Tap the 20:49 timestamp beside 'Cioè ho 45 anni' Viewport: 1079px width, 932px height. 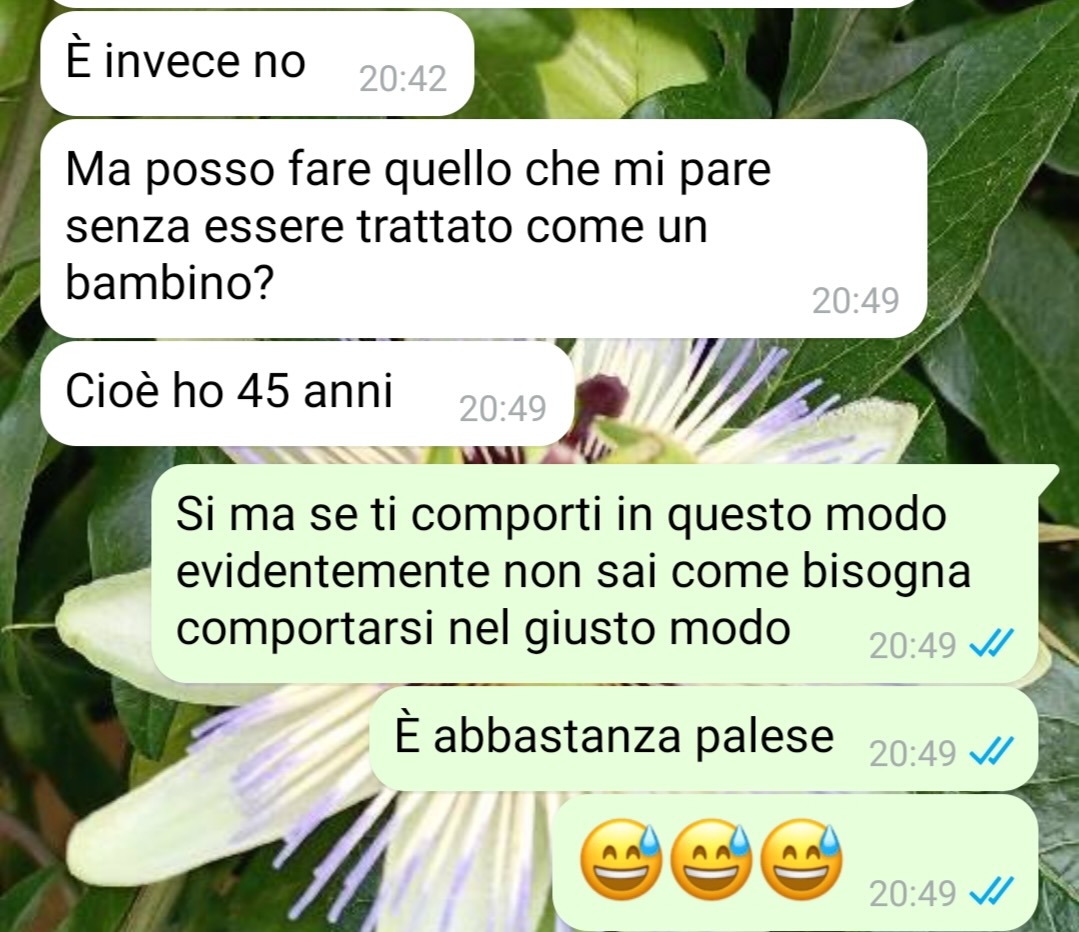pos(503,408)
